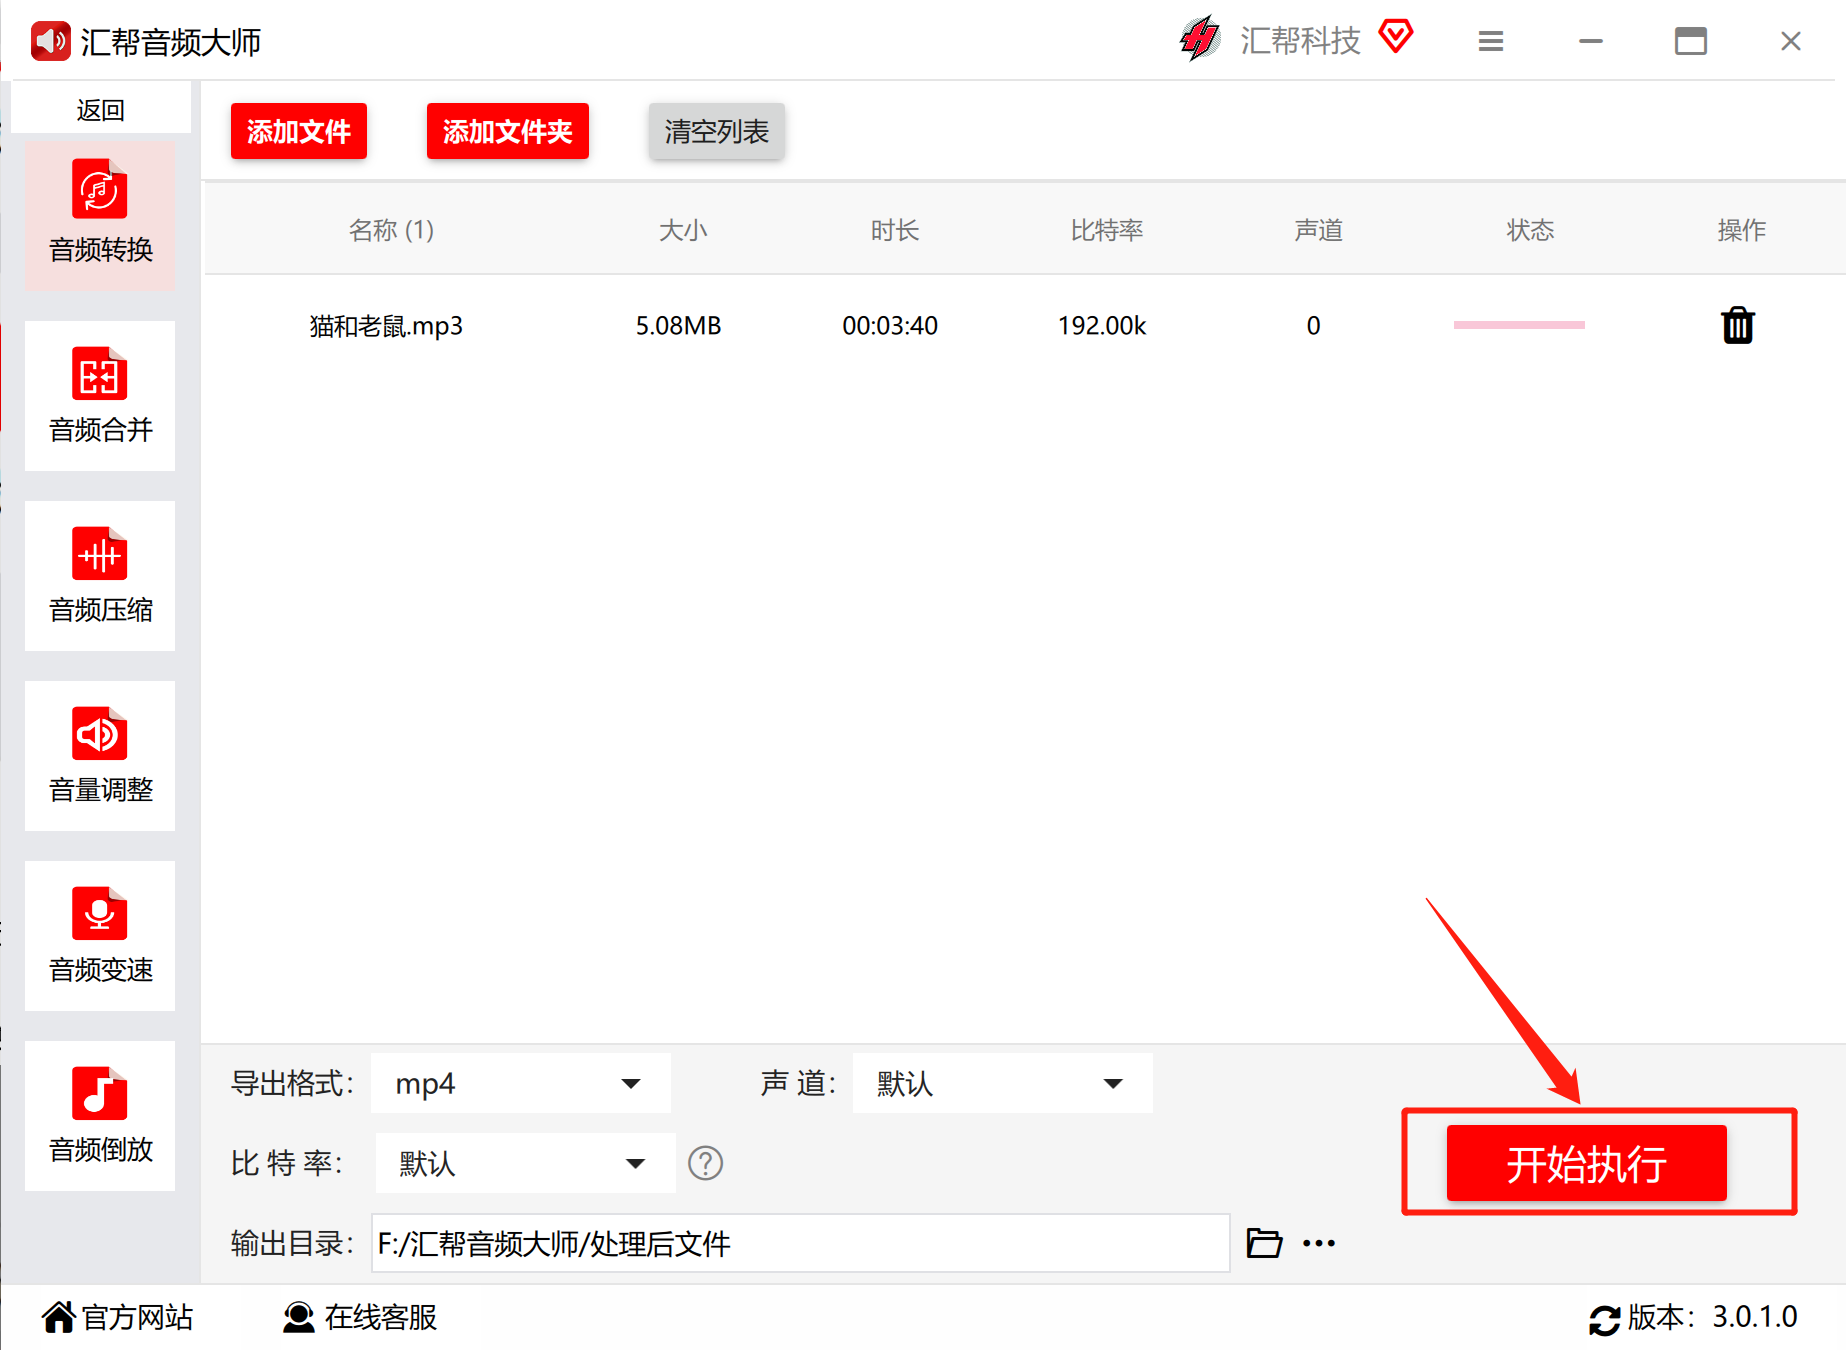Click the red diamond VIP icon
This screenshot has height=1350, width=1846.
tap(1396, 37)
